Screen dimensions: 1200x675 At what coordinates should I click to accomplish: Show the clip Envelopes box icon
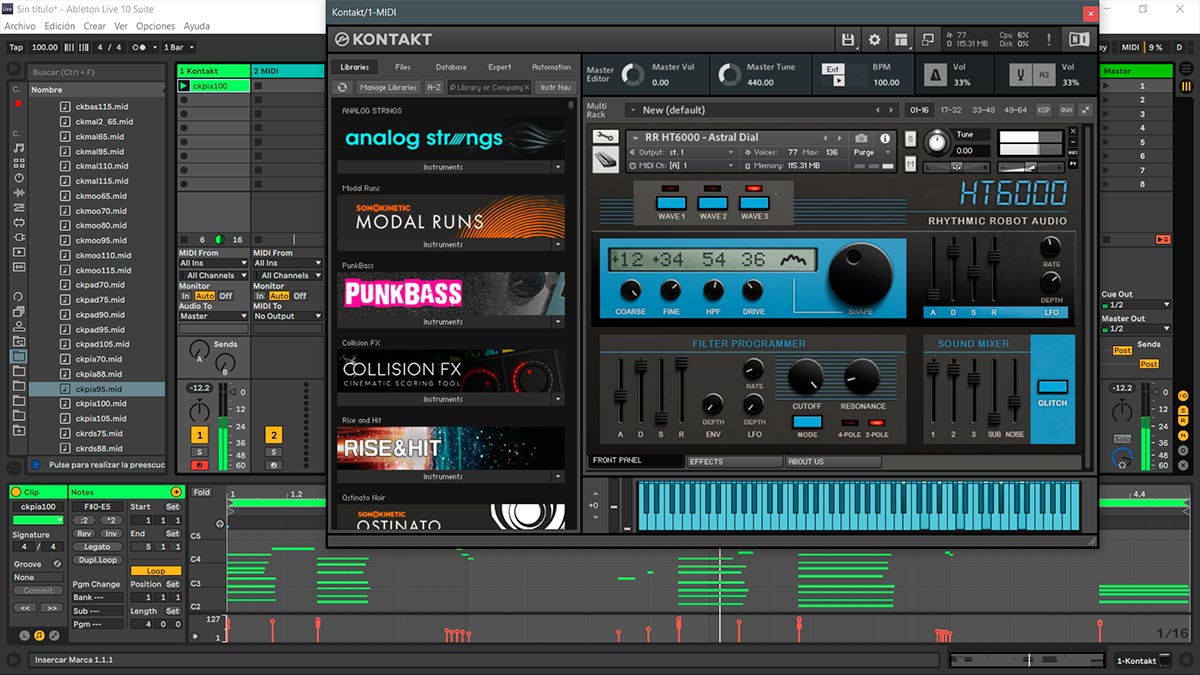pyautogui.click(x=55, y=635)
